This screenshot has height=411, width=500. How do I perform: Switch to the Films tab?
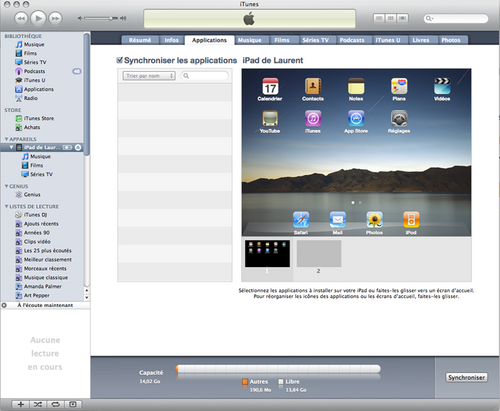tap(282, 40)
